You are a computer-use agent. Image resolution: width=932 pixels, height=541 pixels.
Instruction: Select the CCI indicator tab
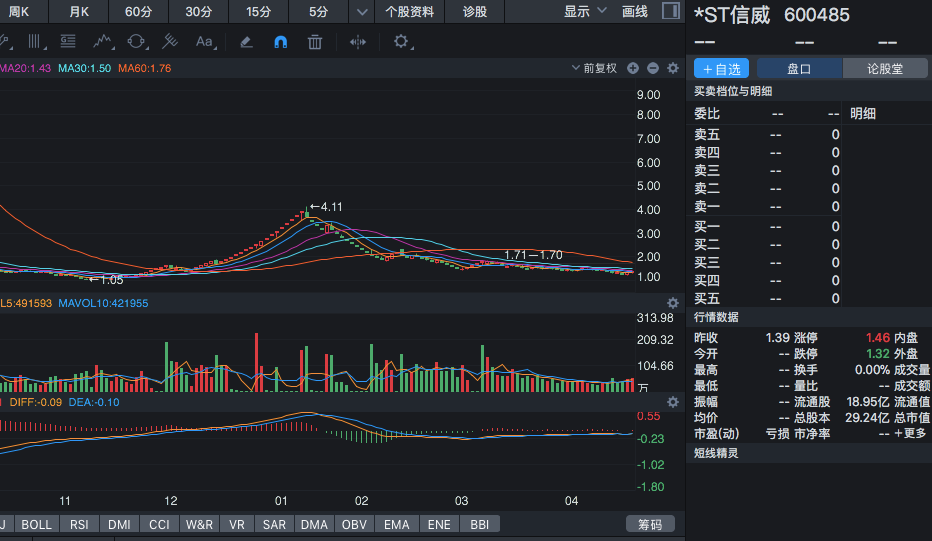pos(159,524)
